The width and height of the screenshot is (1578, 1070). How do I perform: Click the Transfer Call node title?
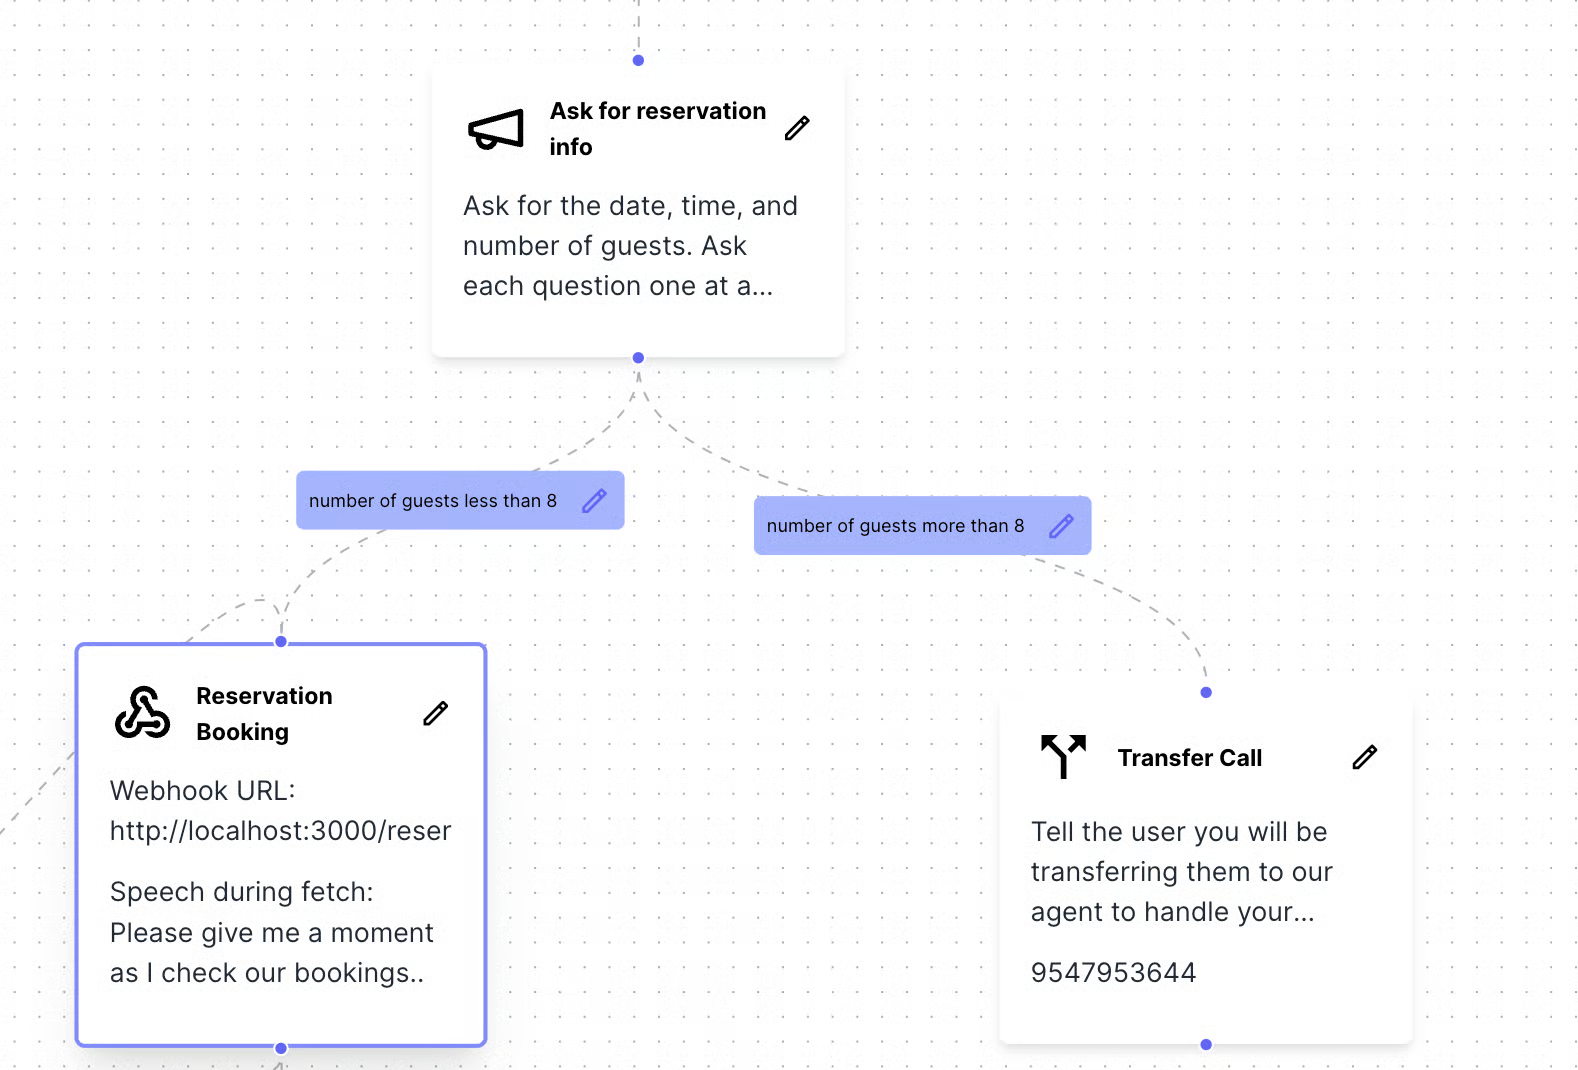[x=1190, y=758]
